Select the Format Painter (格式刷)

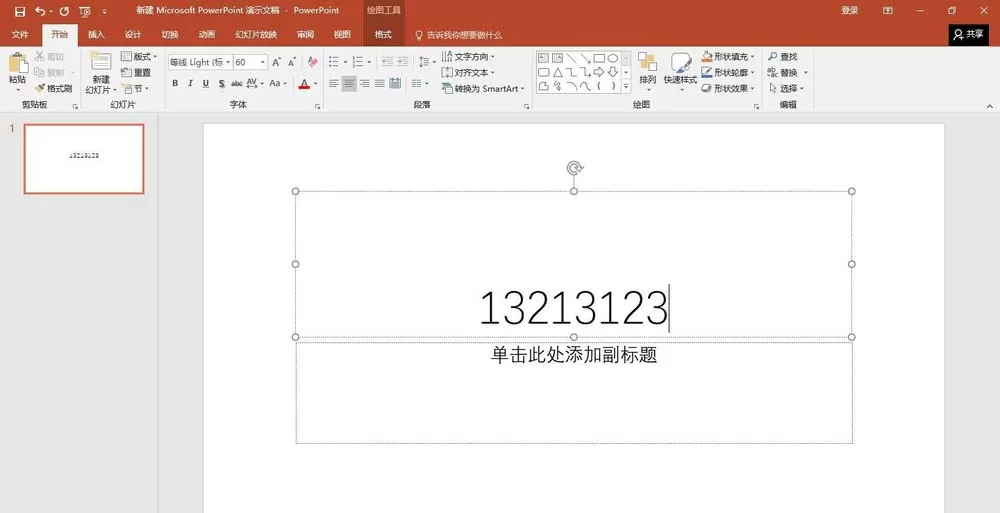coord(54,88)
